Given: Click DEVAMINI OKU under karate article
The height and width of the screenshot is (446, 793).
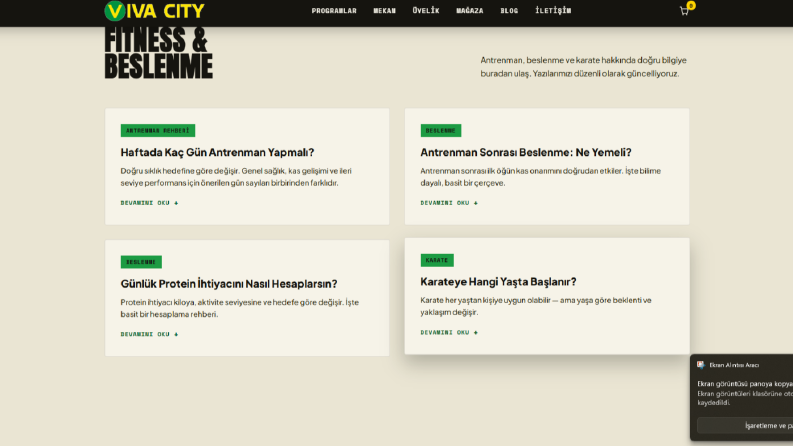Looking at the screenshot, I should pos(449,332).
